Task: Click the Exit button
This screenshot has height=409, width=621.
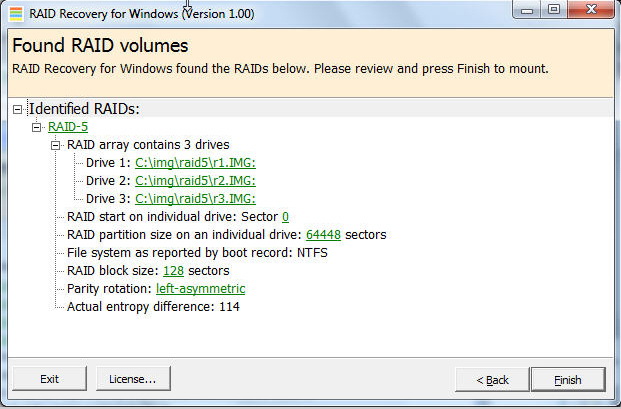Action: [50, 379]
